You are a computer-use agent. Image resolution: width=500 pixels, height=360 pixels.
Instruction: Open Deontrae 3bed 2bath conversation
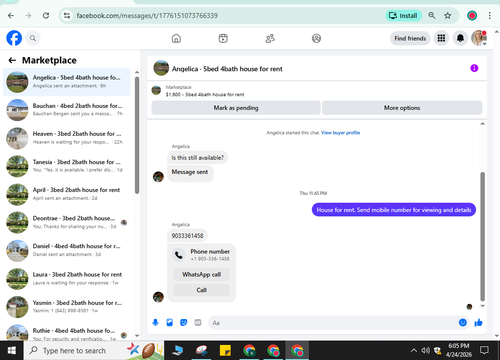pyautogui.click(x=67, y=223)
